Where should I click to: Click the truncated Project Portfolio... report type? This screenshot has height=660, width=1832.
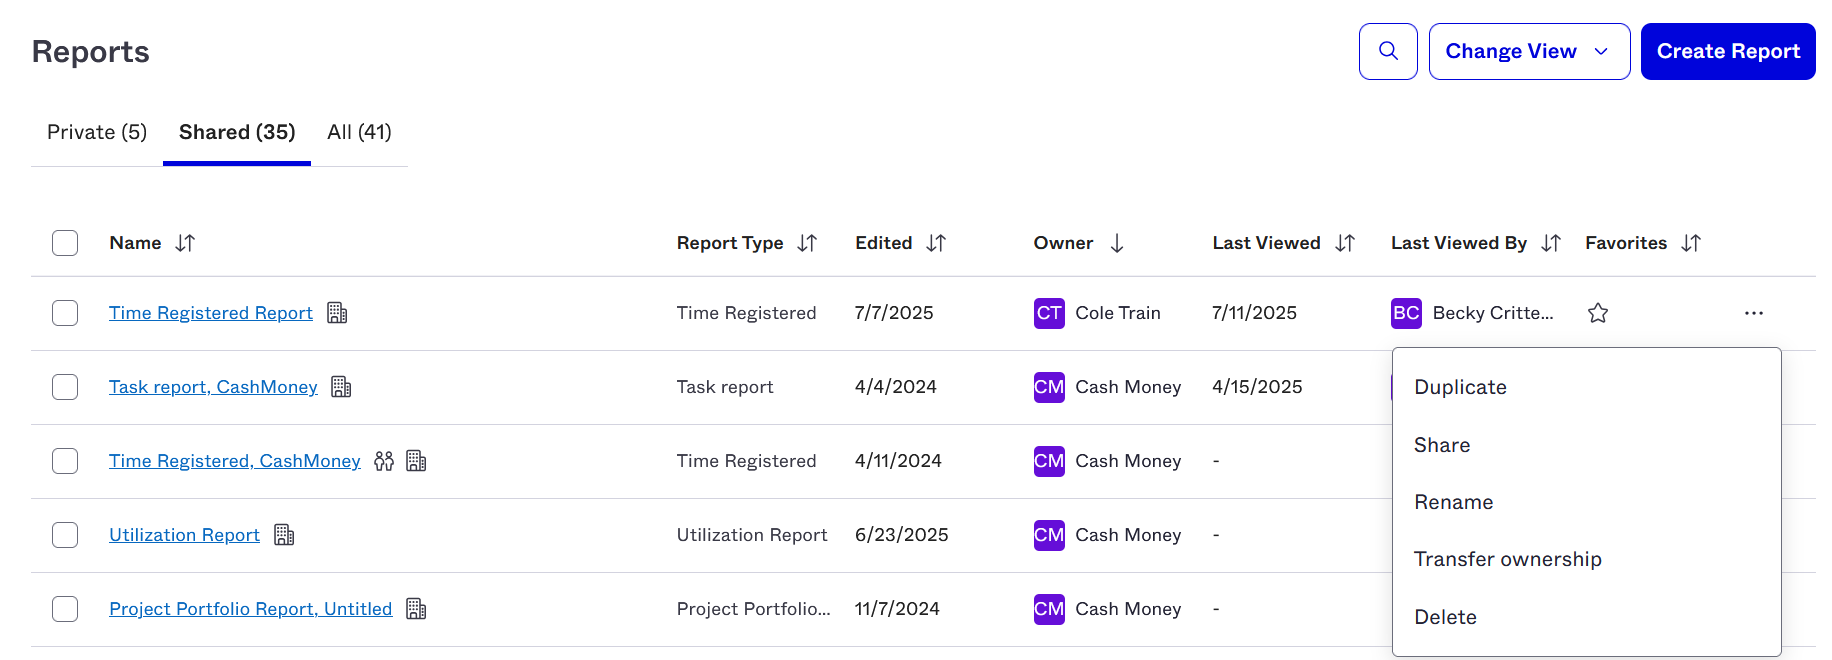(754, 609)
